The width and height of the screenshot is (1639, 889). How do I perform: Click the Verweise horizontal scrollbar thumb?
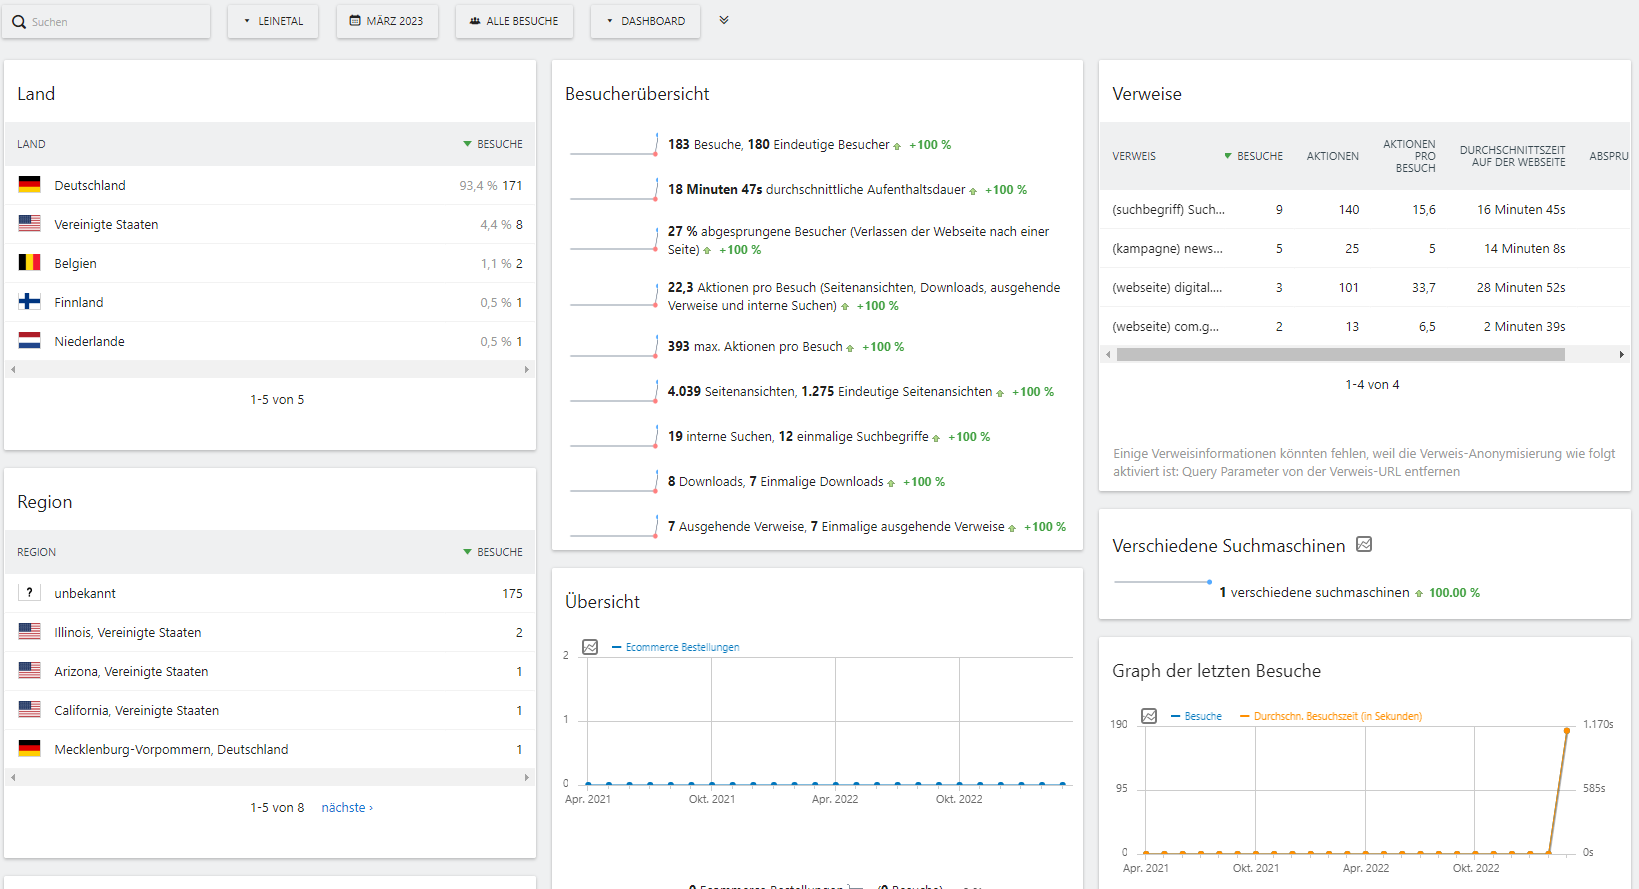[x=1340, y=354]
